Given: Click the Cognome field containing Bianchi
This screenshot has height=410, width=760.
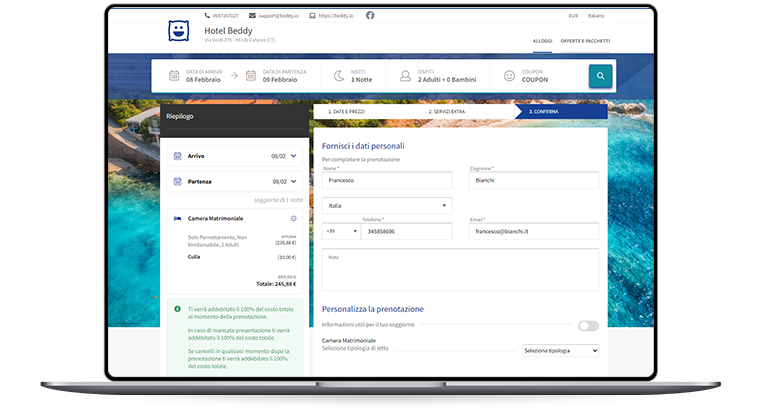Looking at the screenshot, I should [534, 180].
